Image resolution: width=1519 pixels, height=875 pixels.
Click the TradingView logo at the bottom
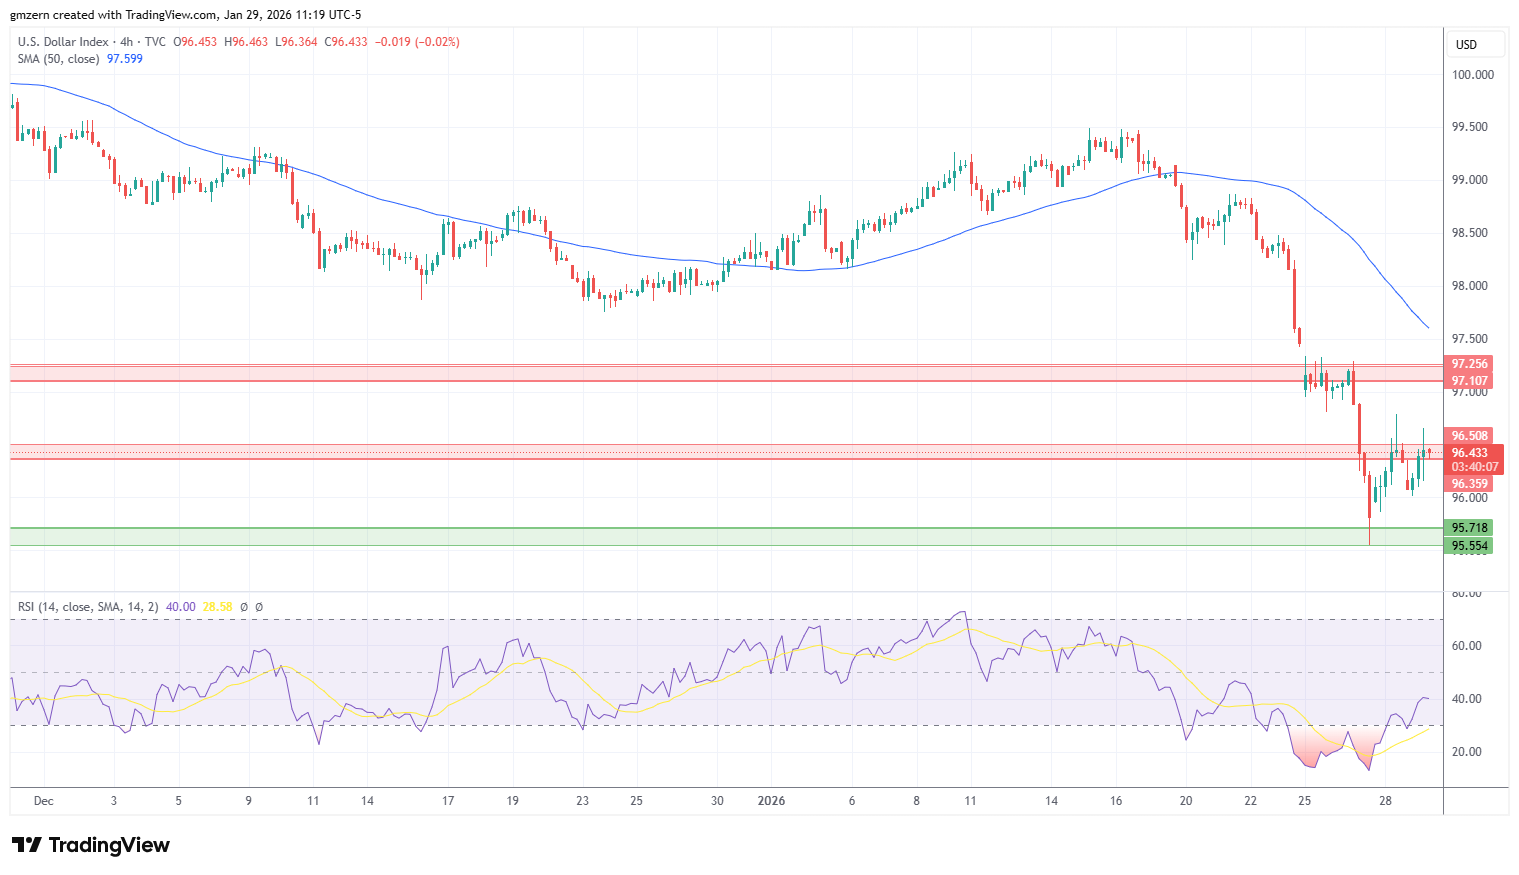(x=91, y=845)
